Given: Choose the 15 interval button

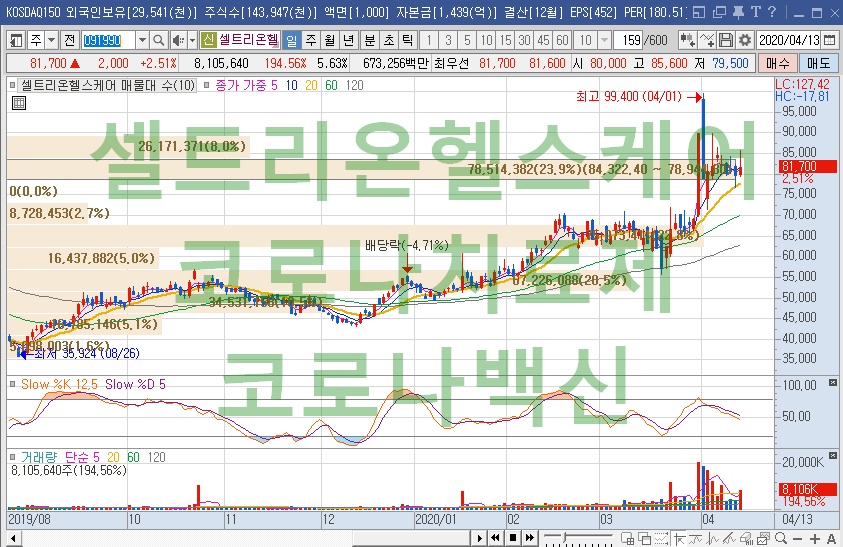Looking at the screenshot, I should 505,40.
